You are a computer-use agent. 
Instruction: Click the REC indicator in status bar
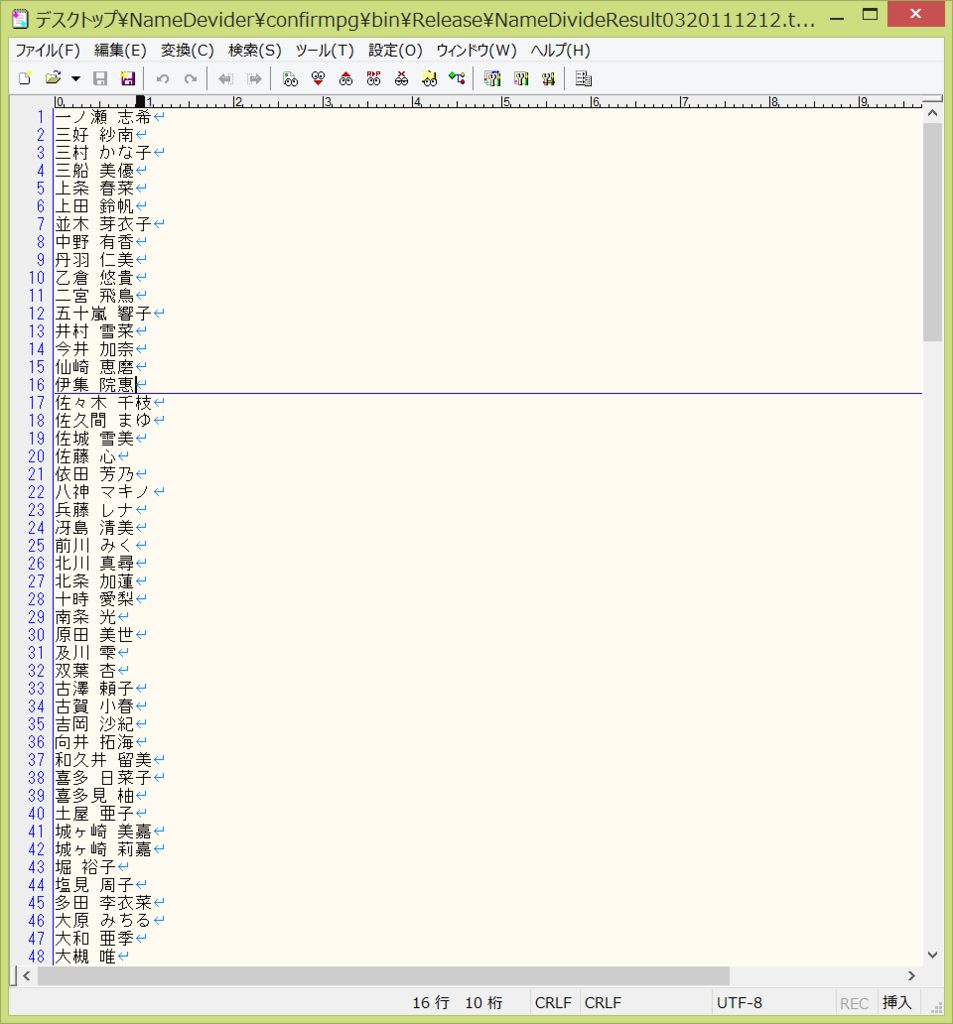click(x=854, y=1003)
